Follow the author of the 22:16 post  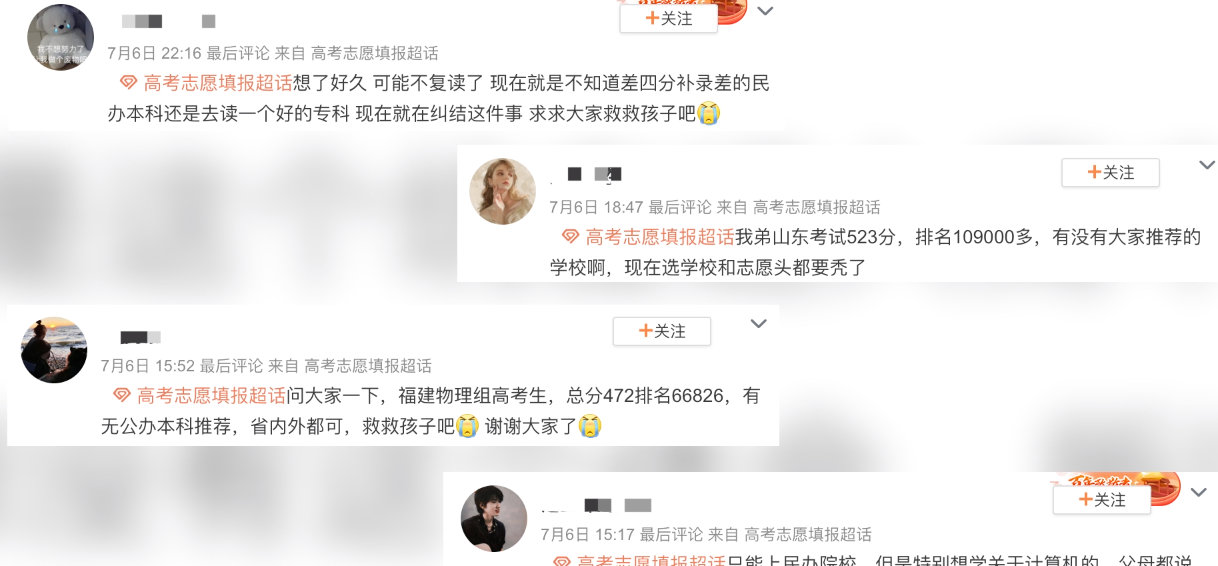click(x=668, y=18)
